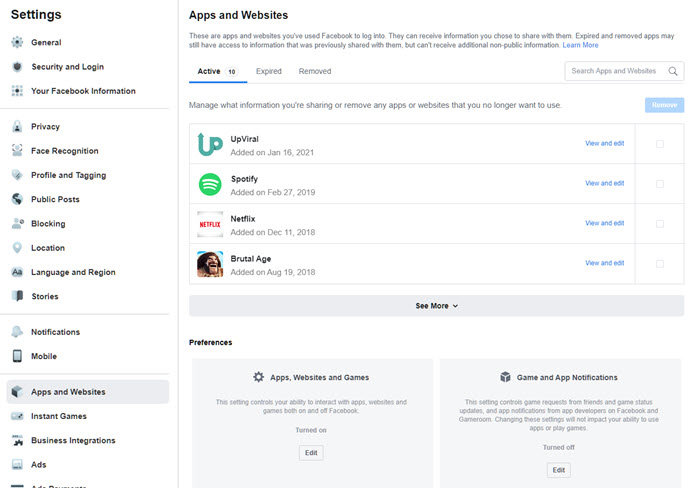
Task: Click the cube icon beside Game and App Notifications
Action: tap(505, 377)
